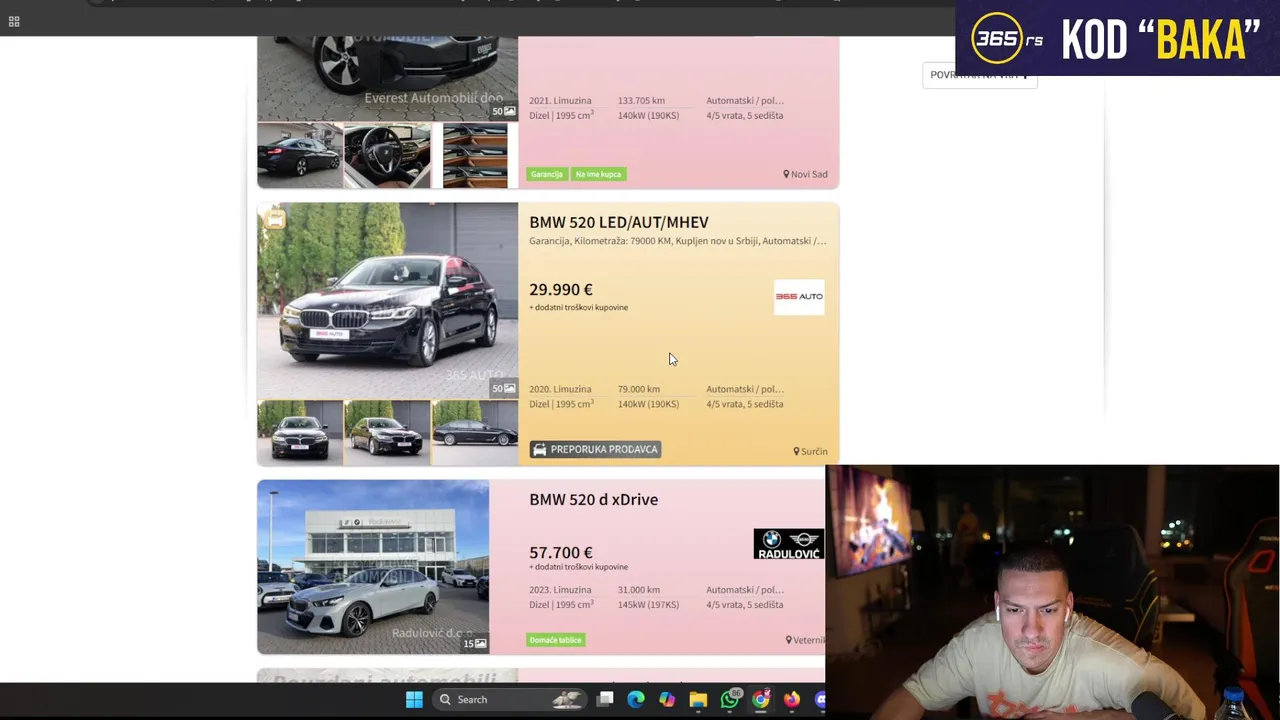This screenshot has width=1280, height=720.
Task: Click the Radulović BMW dealer logo
Action: 789,544
